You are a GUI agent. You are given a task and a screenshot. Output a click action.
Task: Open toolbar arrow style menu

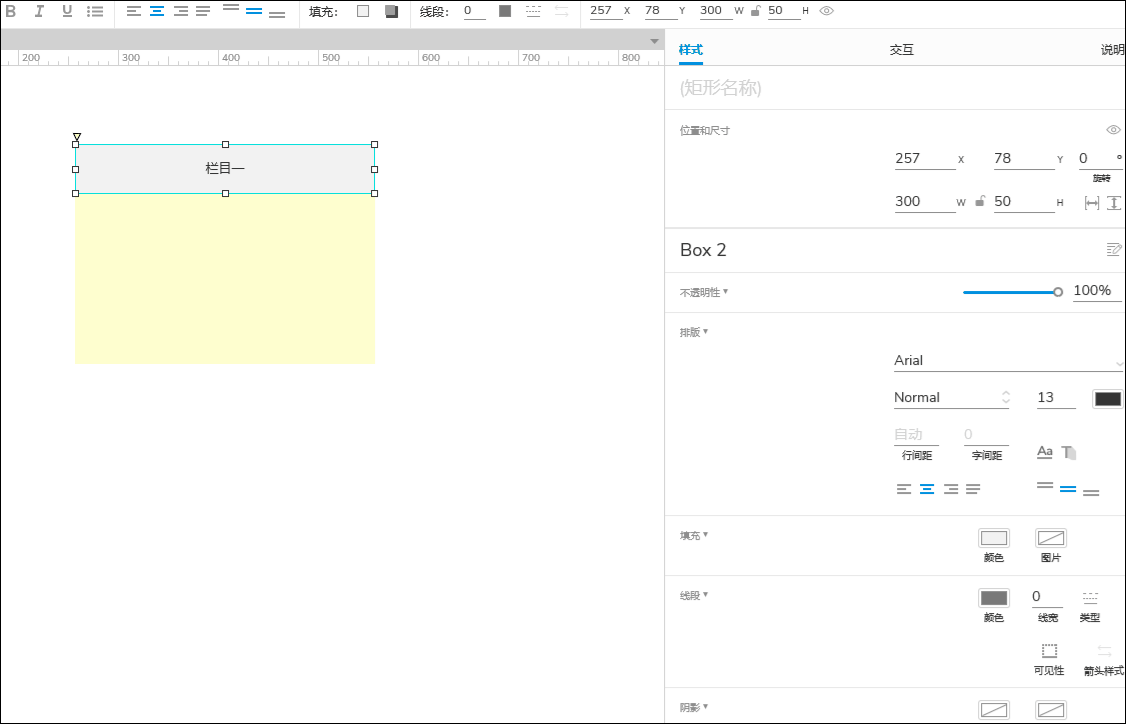tap(562, 11)
